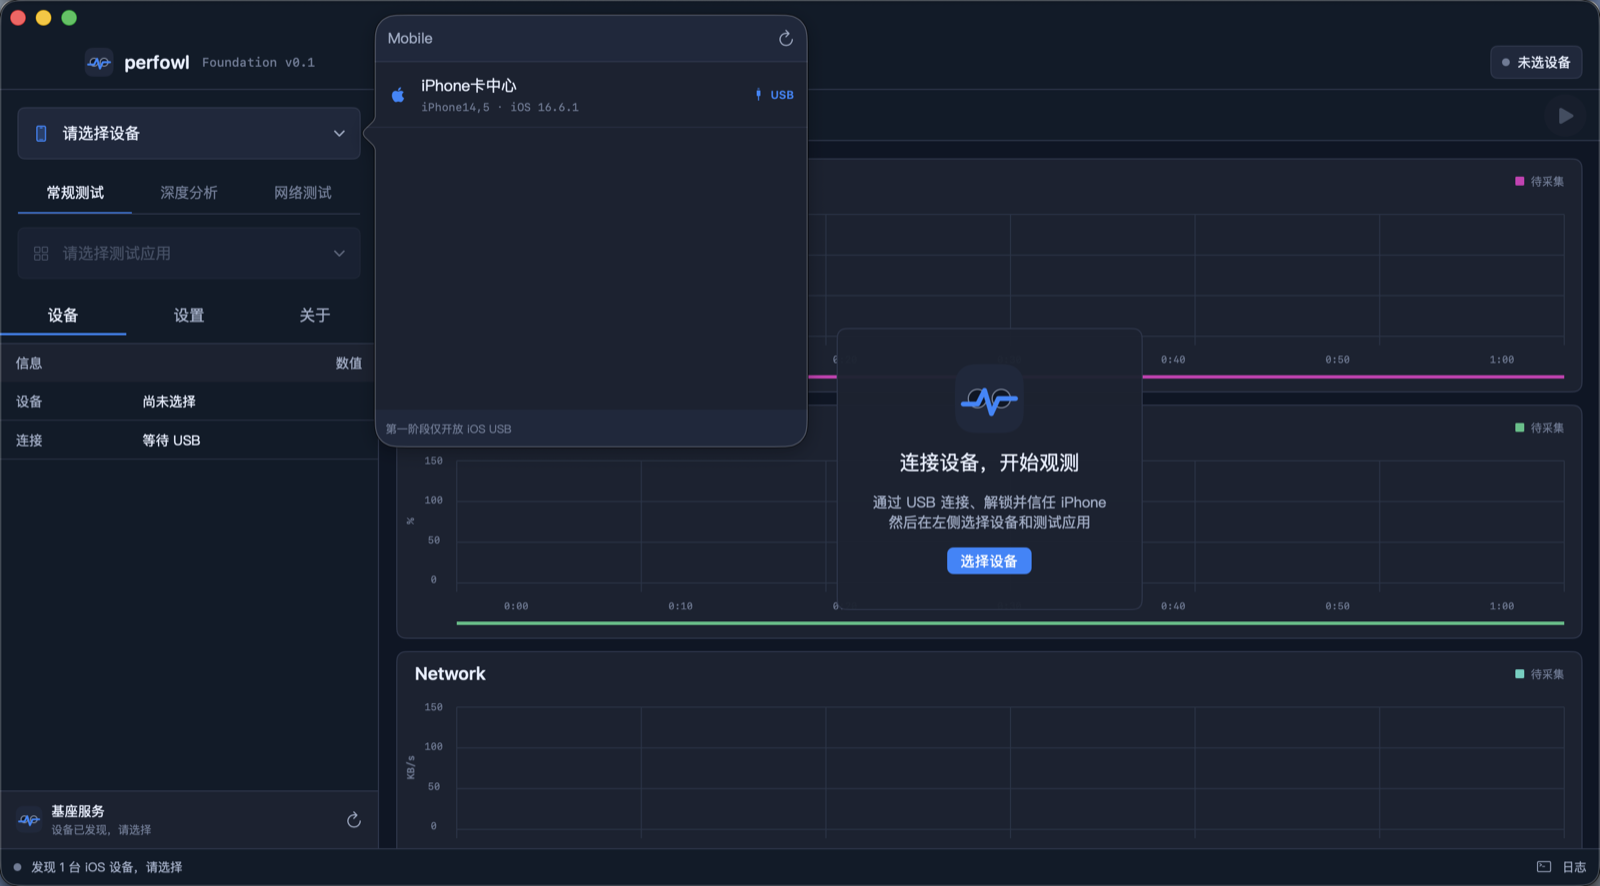The width and height of the screenshot is (1600, 886).
Task: Click the app grid icon in 请选择测试应用
Action: [41, 254]
